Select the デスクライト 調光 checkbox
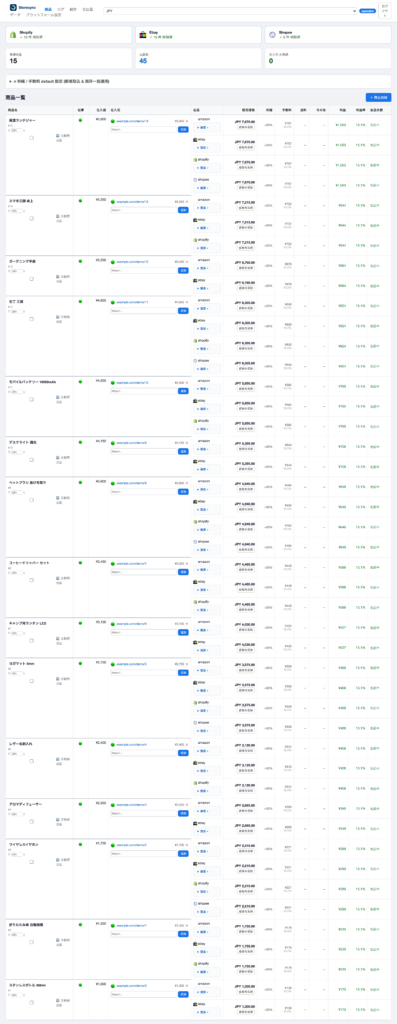The width and height of the screenshot is (397, 1024). point(31,460)
